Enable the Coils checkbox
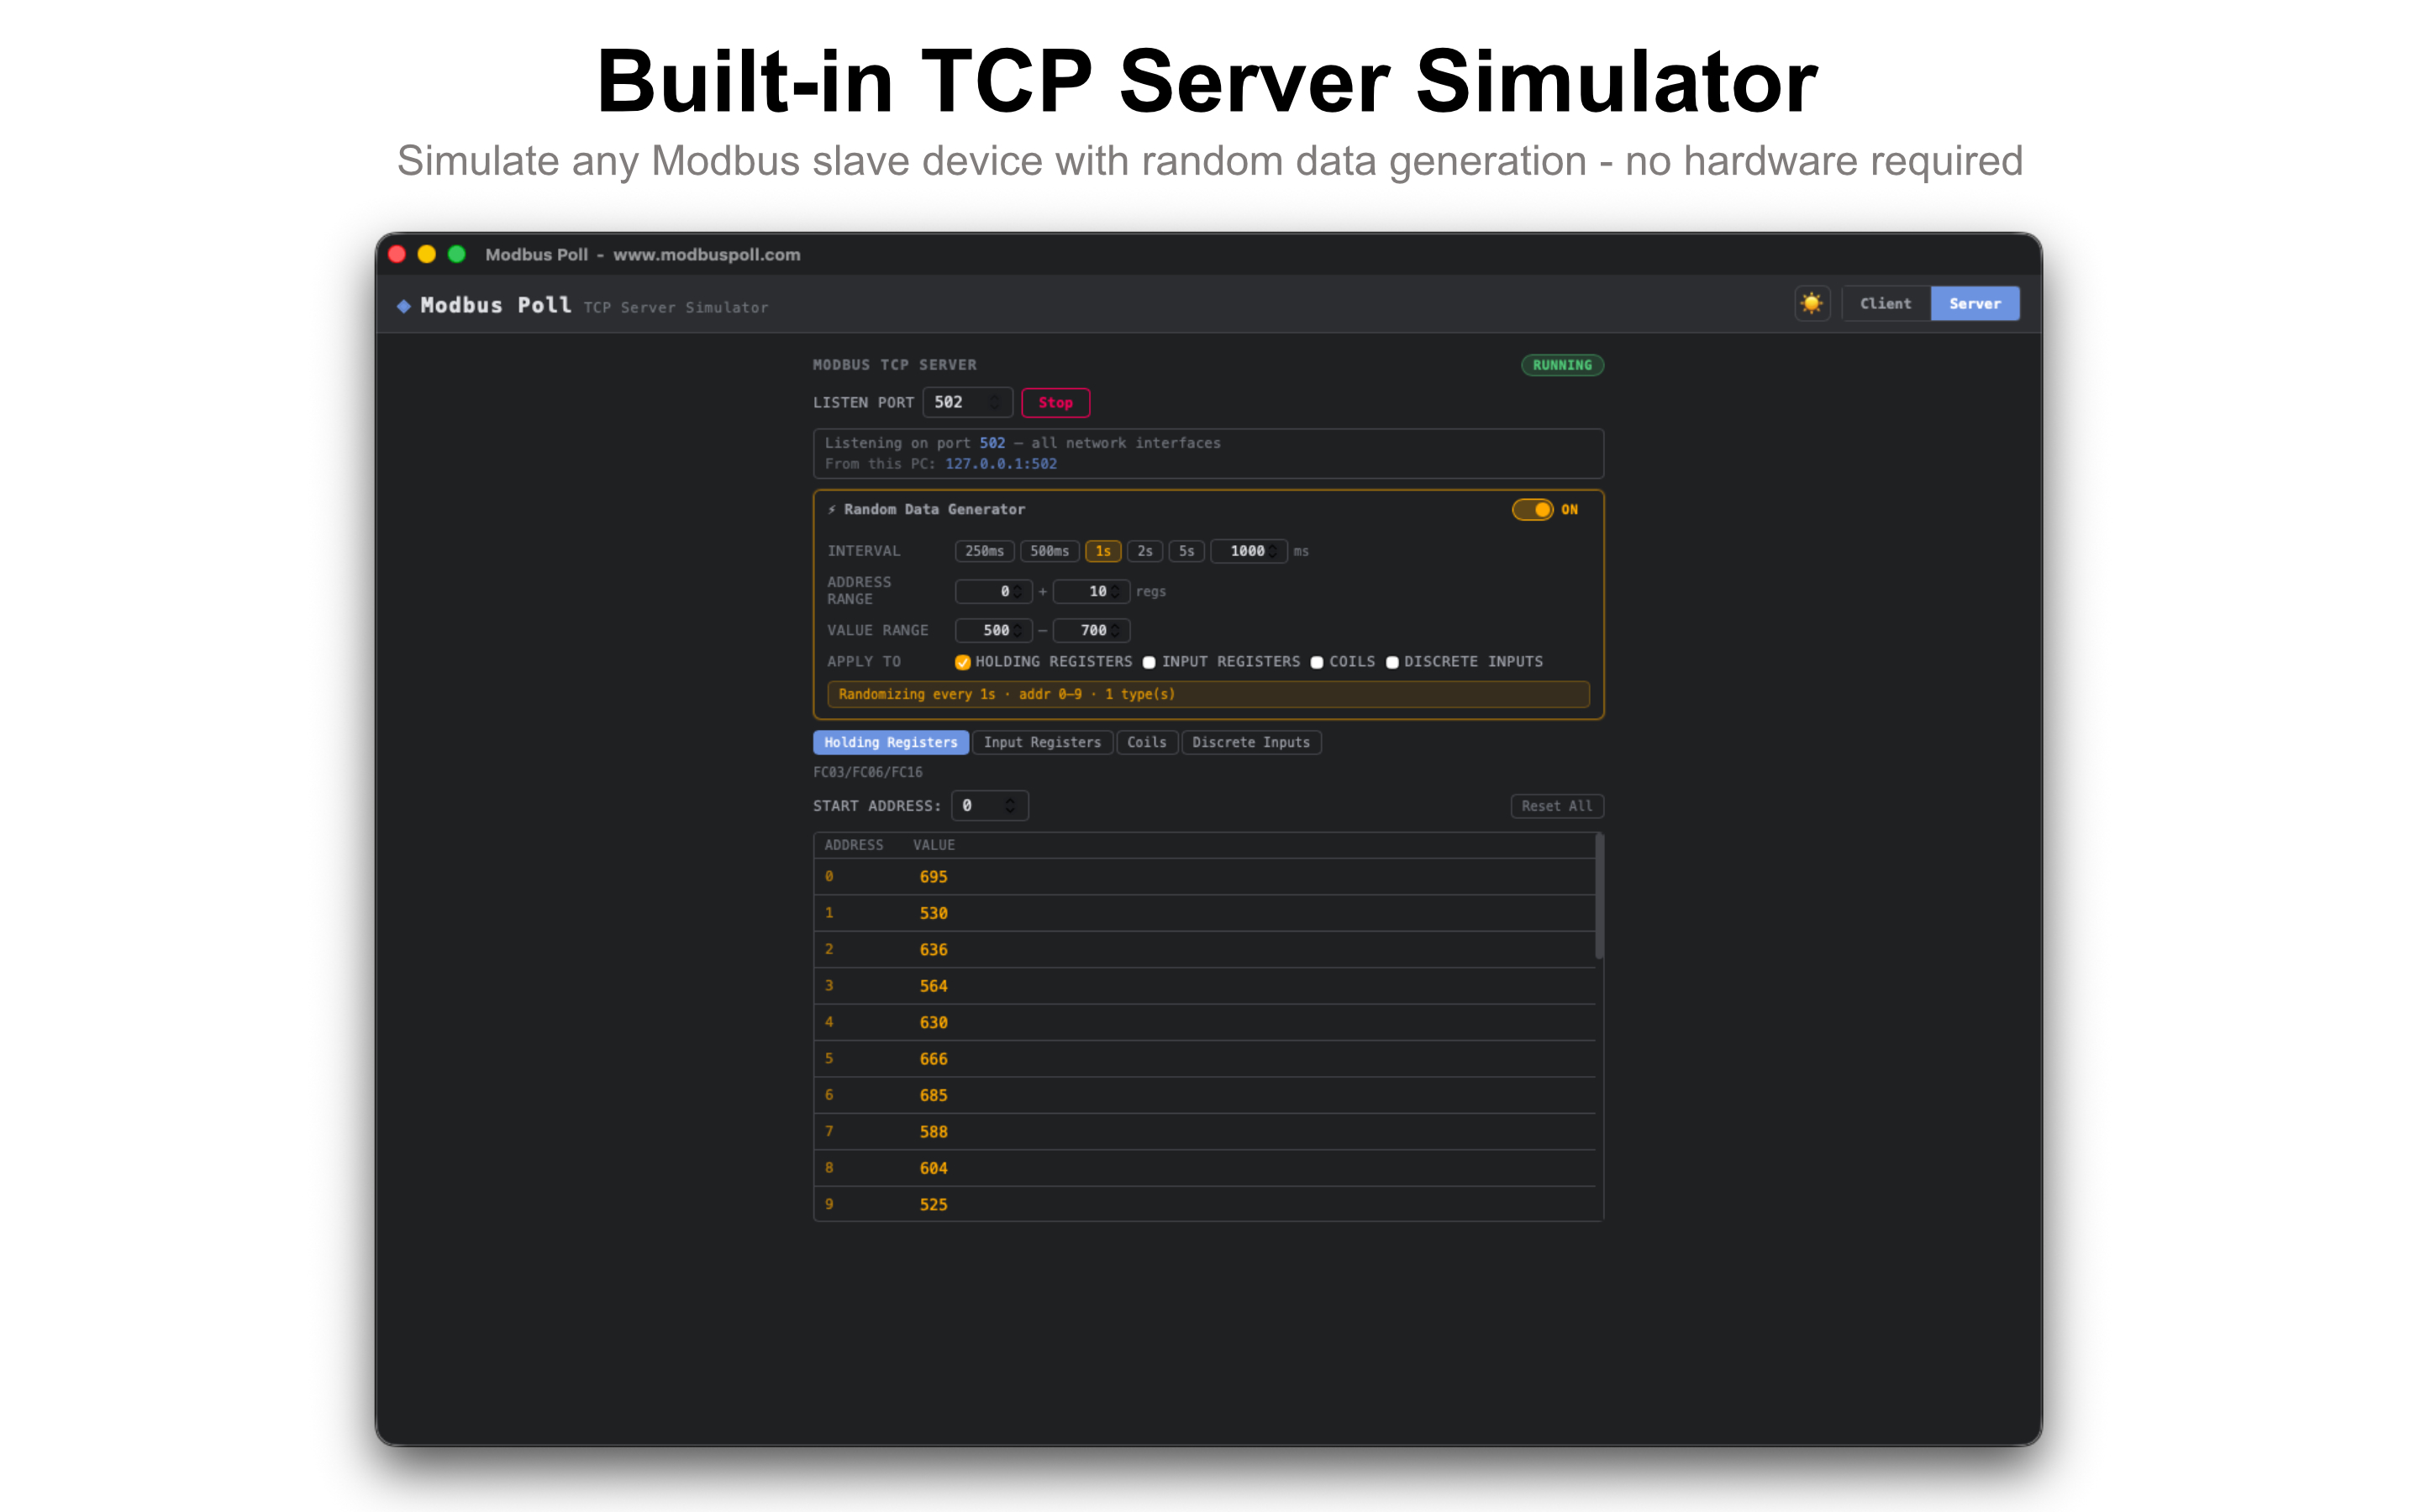The height and width of the screenshot is (1512, 2420). pyautogui.click(x=1317, y=663)
